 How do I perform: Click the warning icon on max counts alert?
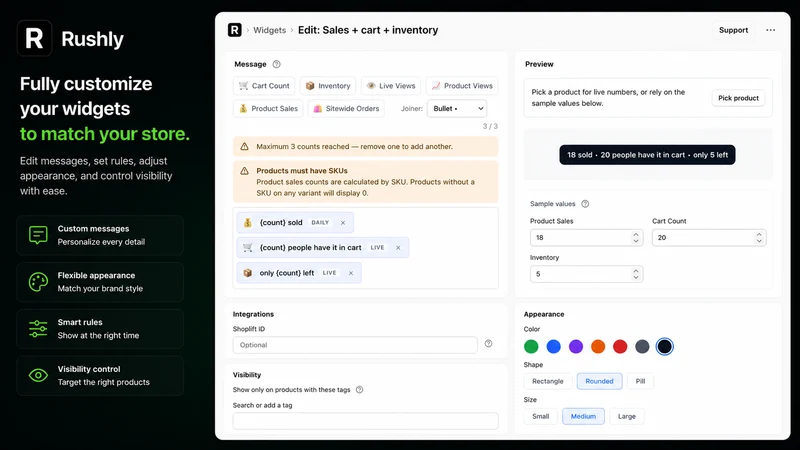point(244,146)
